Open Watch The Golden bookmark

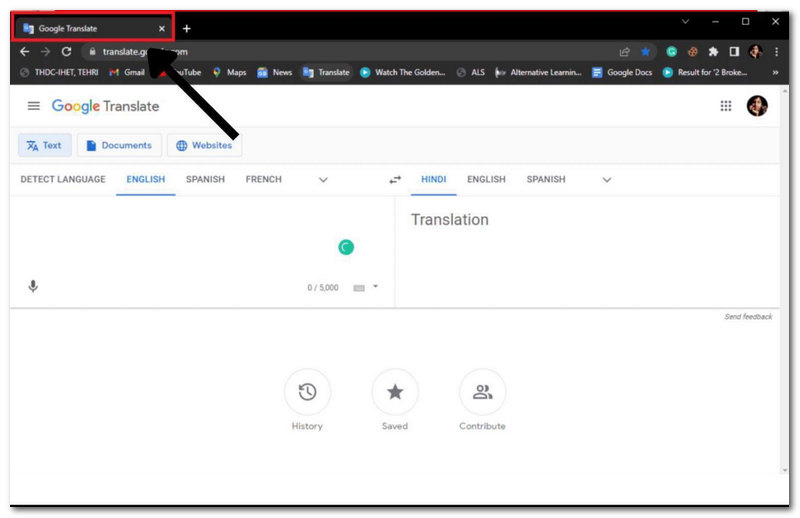point(403,72)
